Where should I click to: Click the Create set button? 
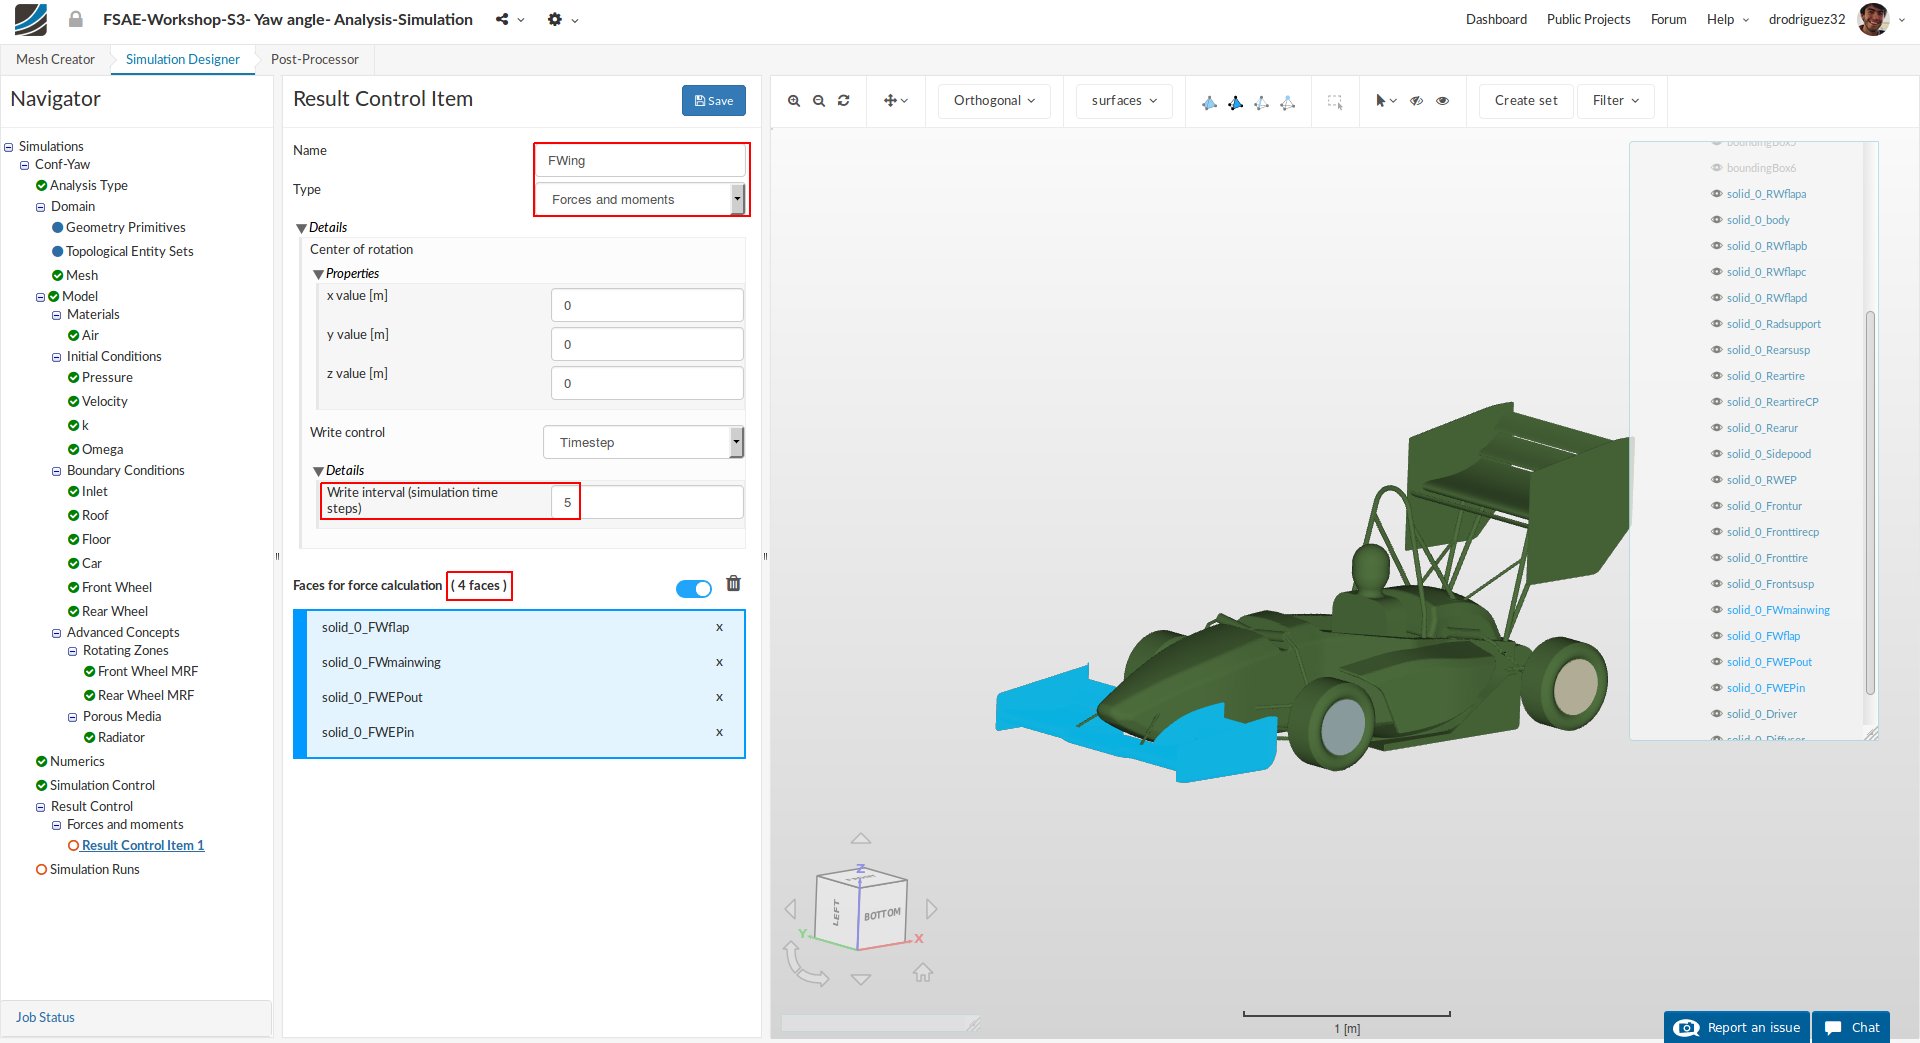pos(1525,101)
